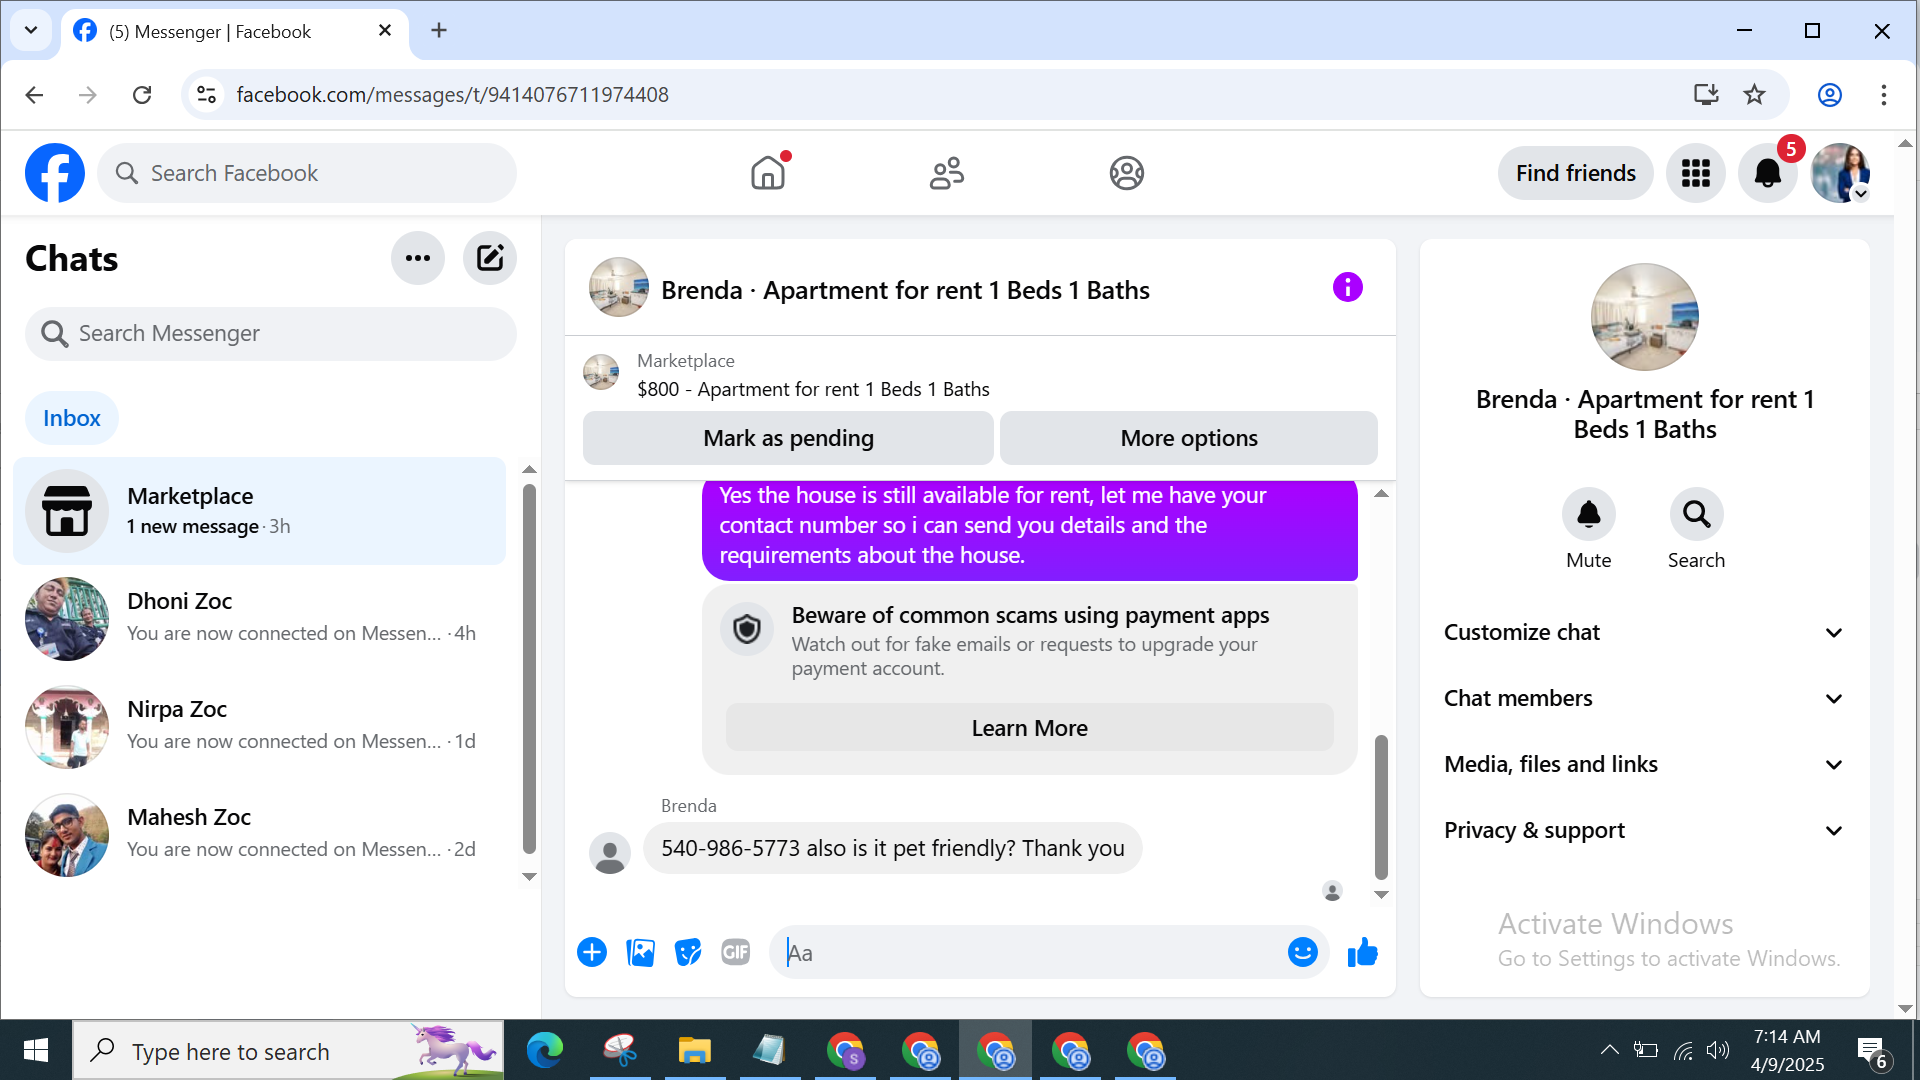Open Windows notification center
This screenshot has width=1920, height=1080.
[1873, 1051]
